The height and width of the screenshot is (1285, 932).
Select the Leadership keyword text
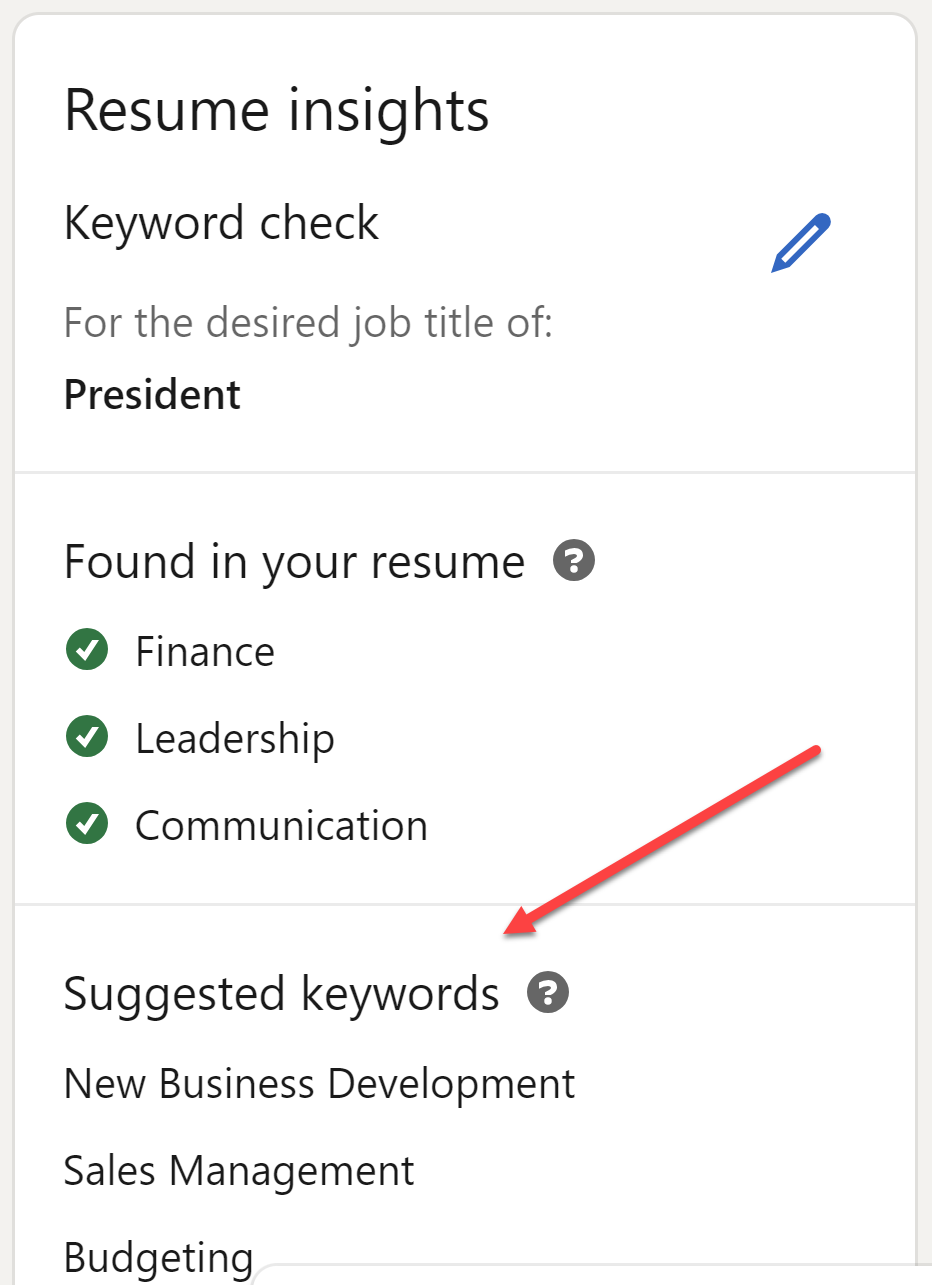coord(235,739)
